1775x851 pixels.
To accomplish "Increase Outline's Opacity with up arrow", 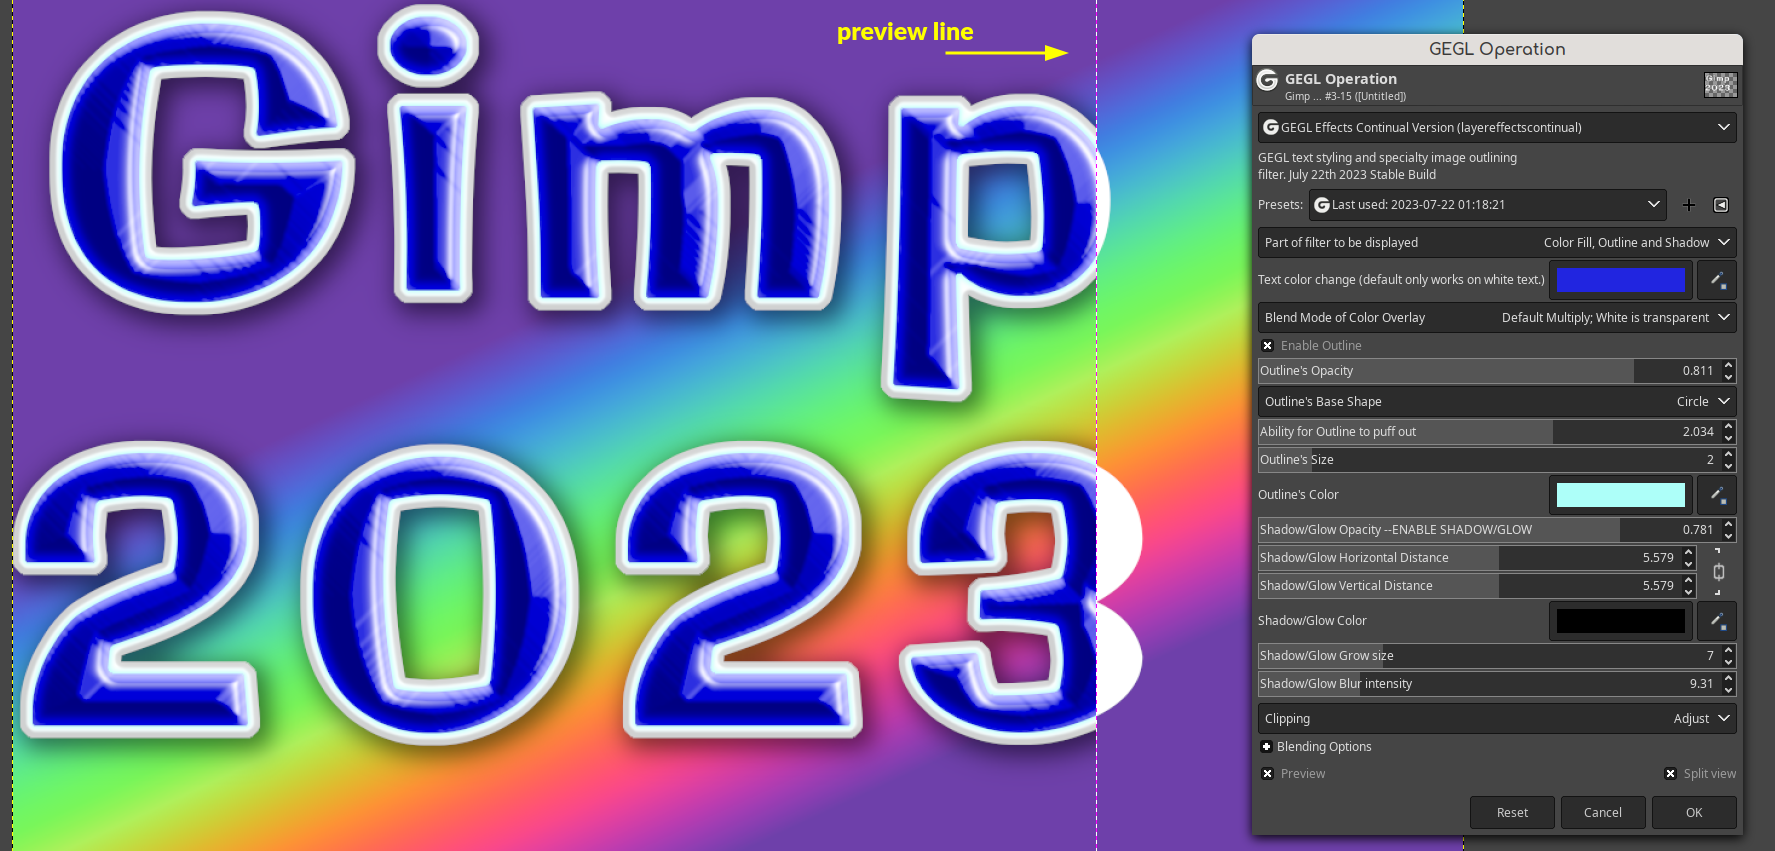I will point(1729,365).
